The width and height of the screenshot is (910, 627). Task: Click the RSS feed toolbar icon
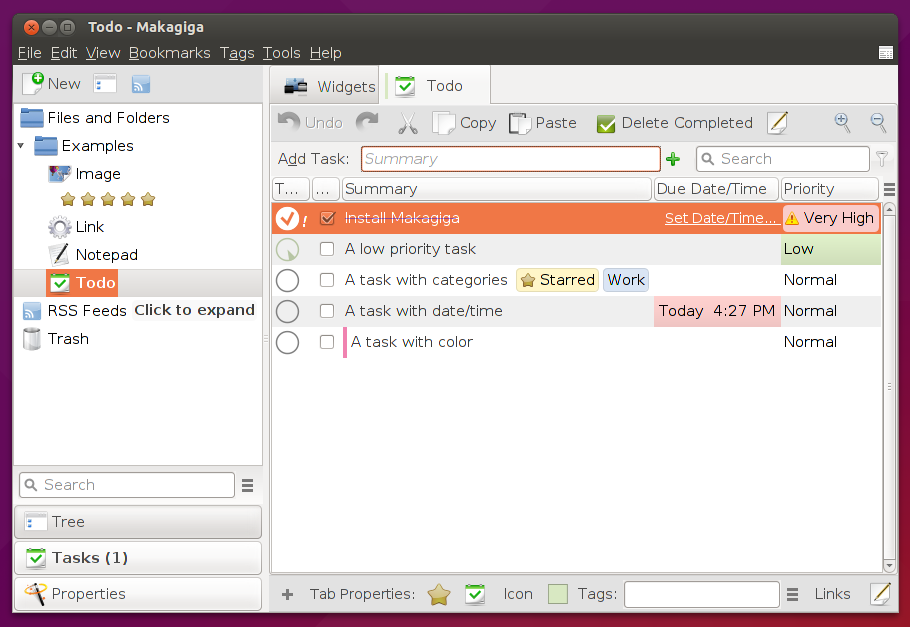pyautogui.click(x=140, y=84)
